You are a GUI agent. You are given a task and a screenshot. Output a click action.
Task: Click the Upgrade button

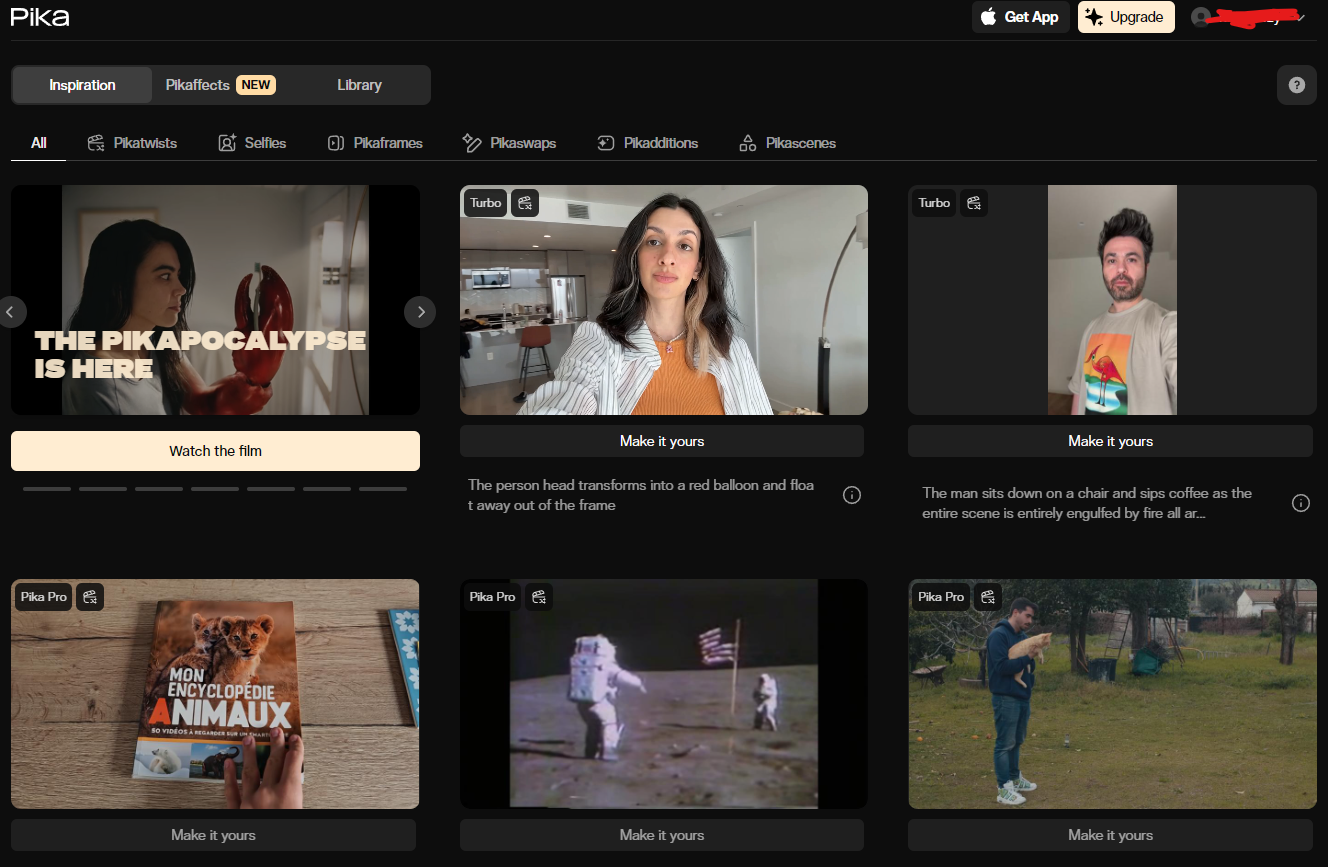click(1125, 17)
